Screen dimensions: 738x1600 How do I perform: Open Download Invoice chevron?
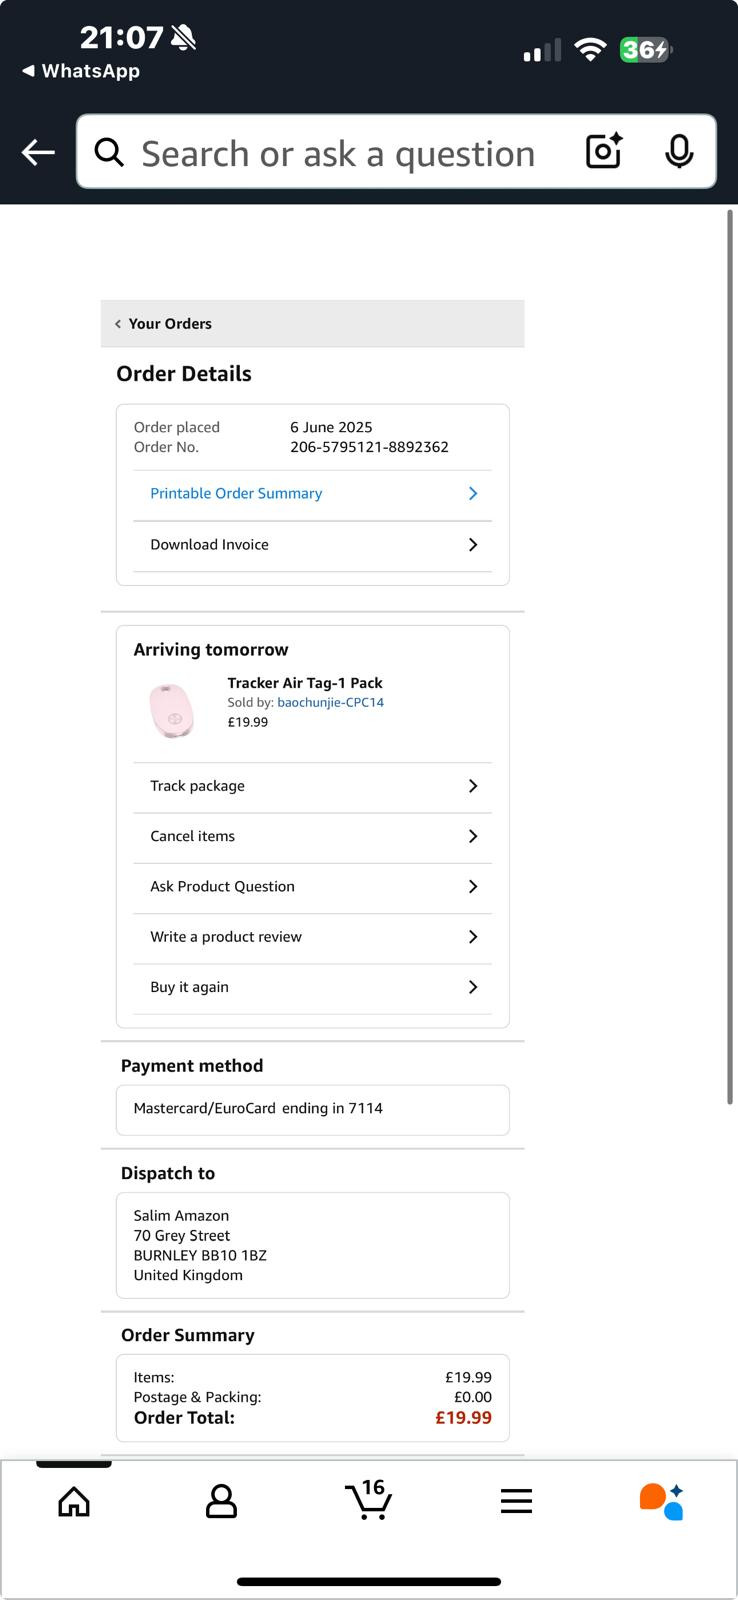tap(473, 545)
